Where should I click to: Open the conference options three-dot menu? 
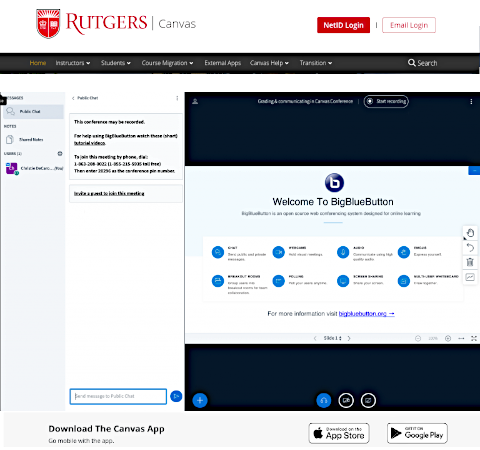471,101
